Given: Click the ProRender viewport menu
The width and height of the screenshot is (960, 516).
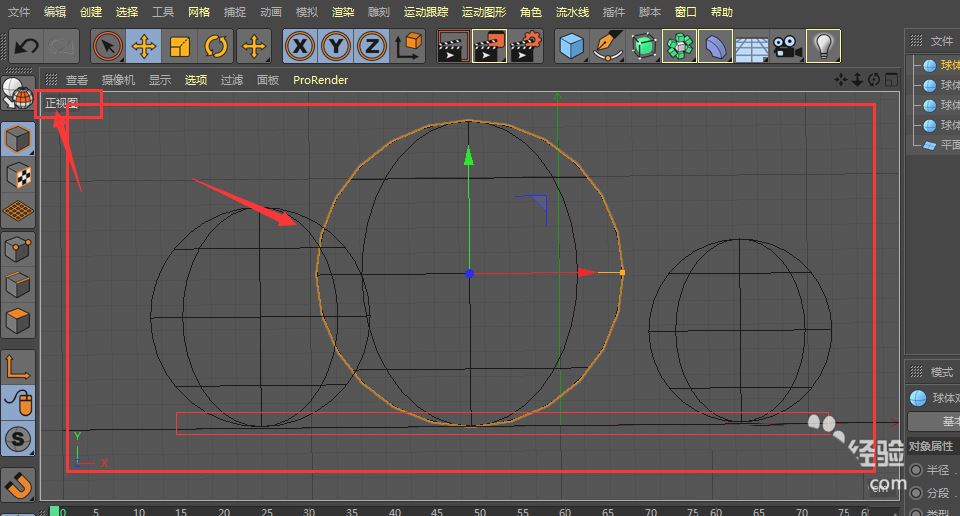Looking at the screenshot, I should click(x=320, y=80).
